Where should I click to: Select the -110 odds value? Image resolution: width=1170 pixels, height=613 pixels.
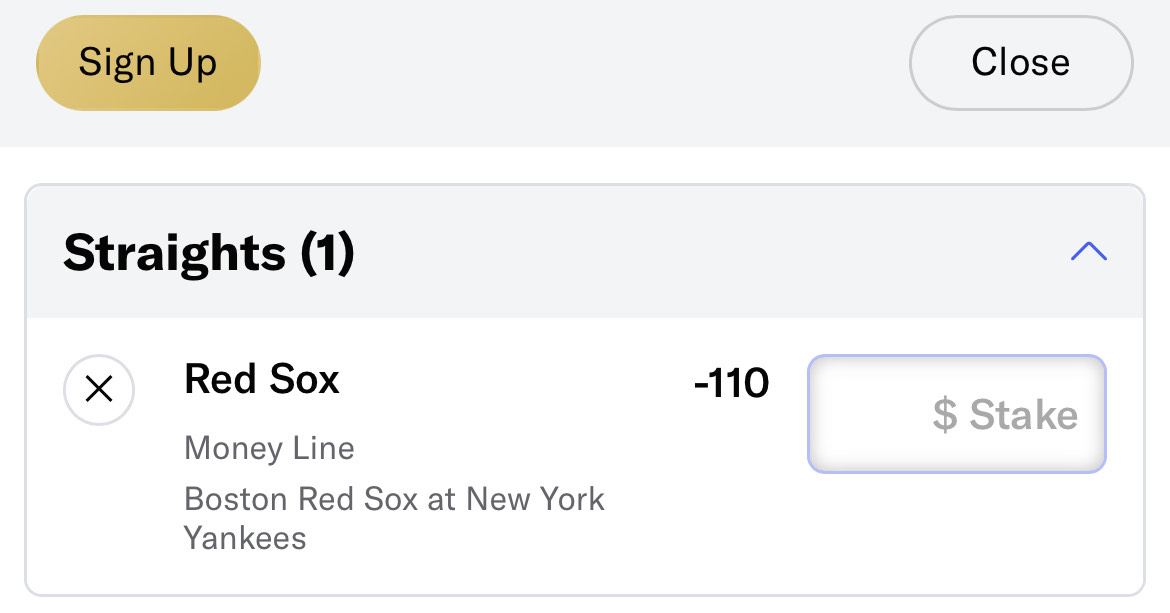pos(731,383)
